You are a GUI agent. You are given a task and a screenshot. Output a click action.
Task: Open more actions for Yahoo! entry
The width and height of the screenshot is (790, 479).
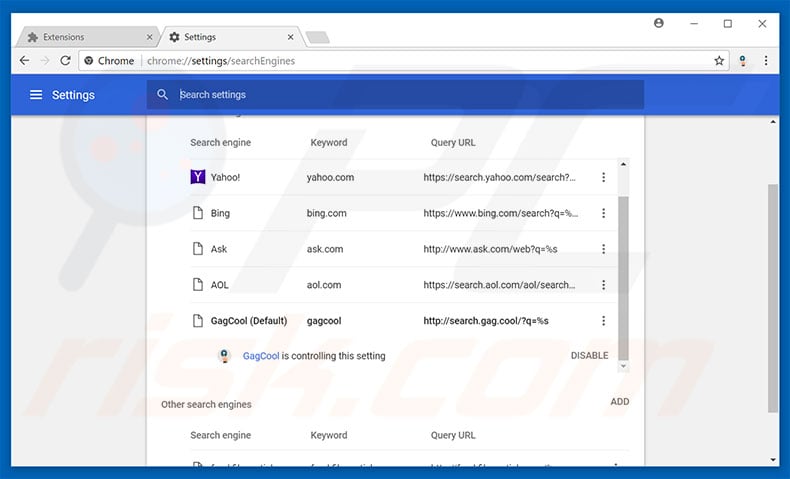[603, 177]
